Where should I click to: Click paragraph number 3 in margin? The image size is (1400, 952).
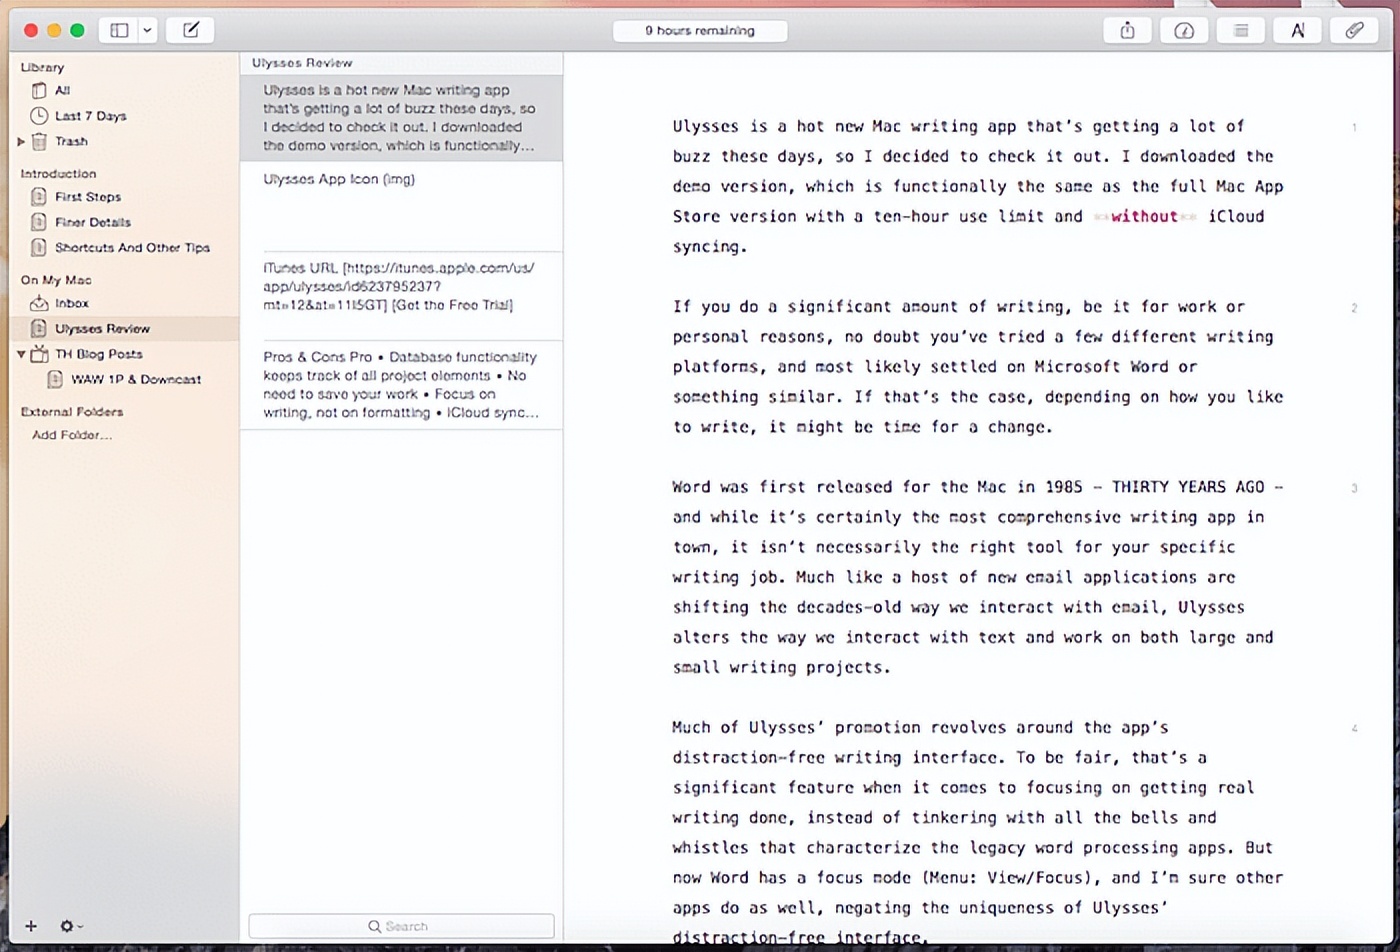tap(1355, 489)
